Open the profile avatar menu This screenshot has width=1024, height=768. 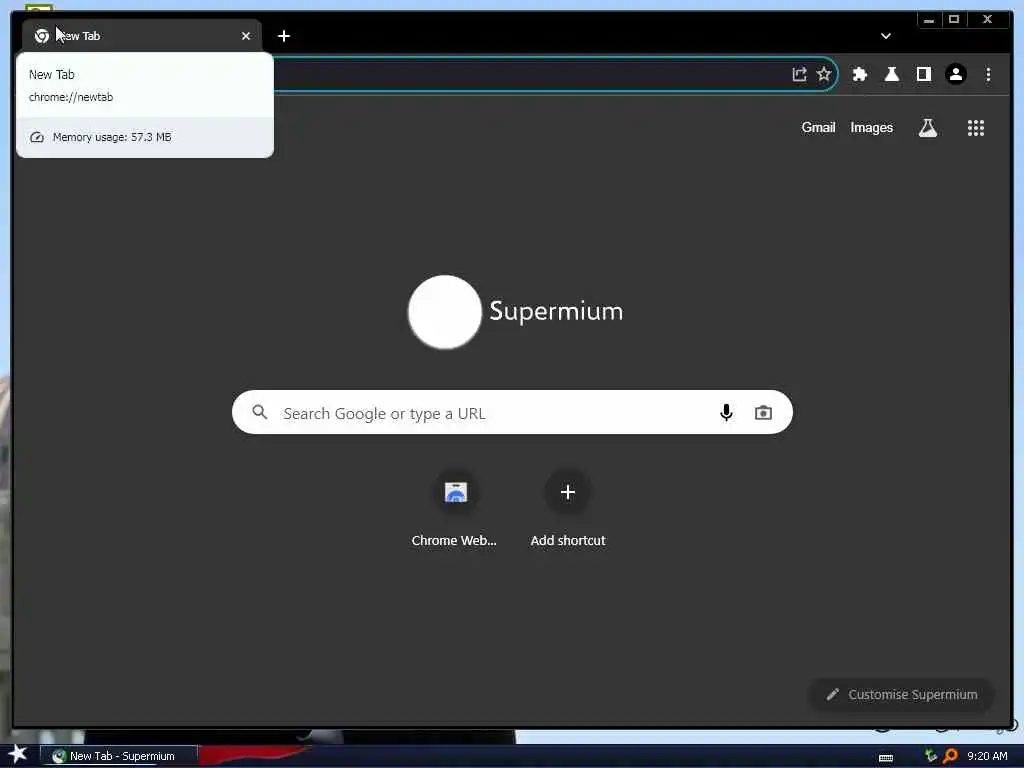tap(955, 74)
